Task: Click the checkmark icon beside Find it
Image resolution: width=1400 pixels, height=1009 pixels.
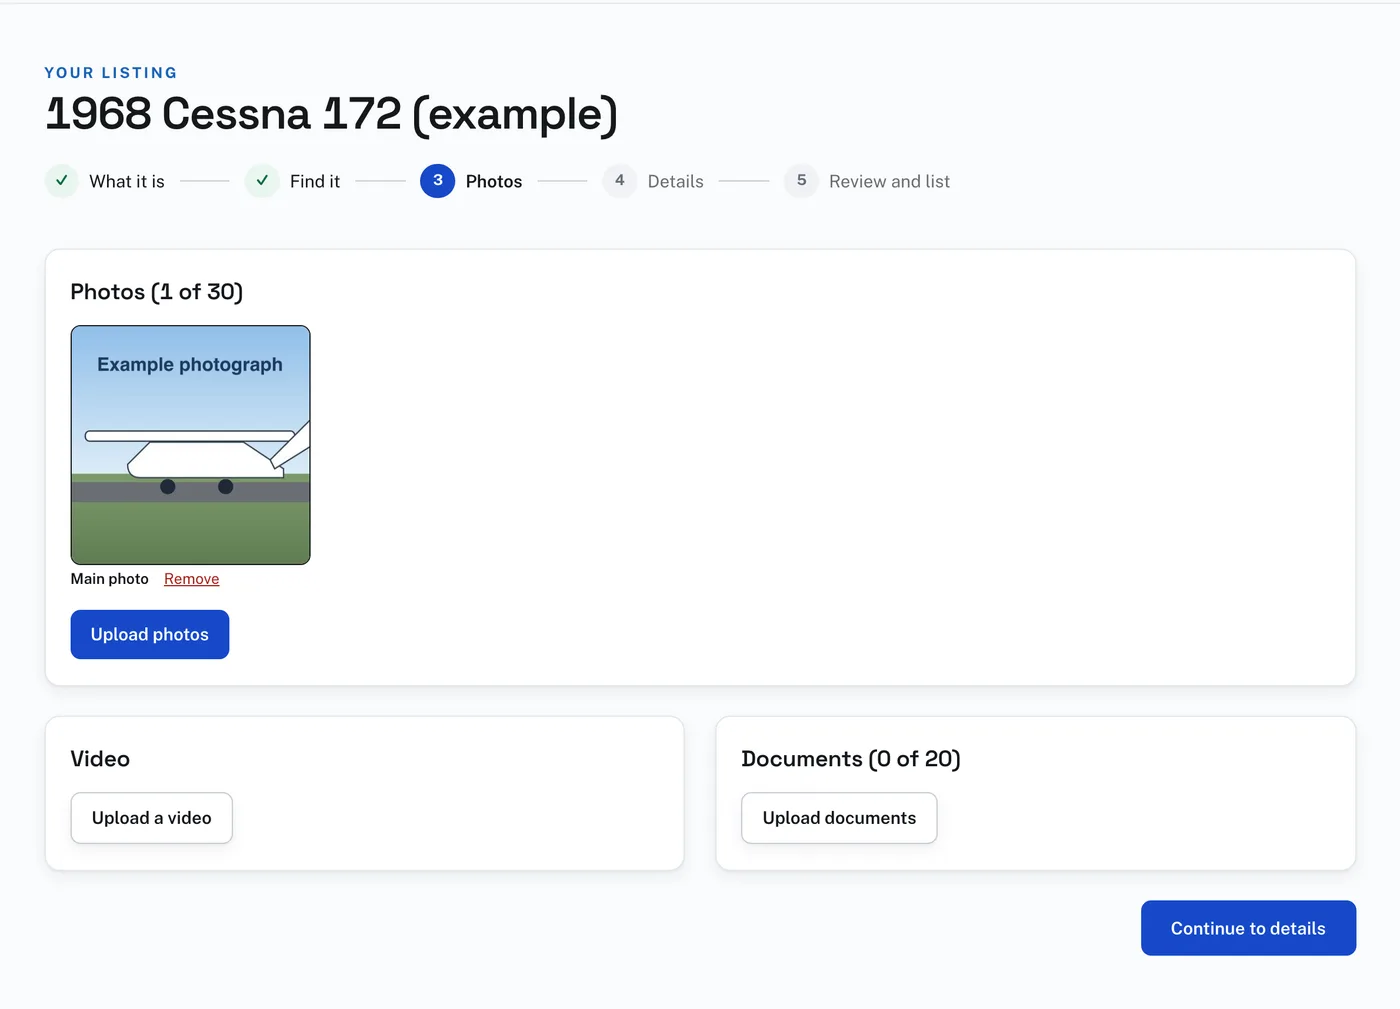Action: tap(262, 181)
